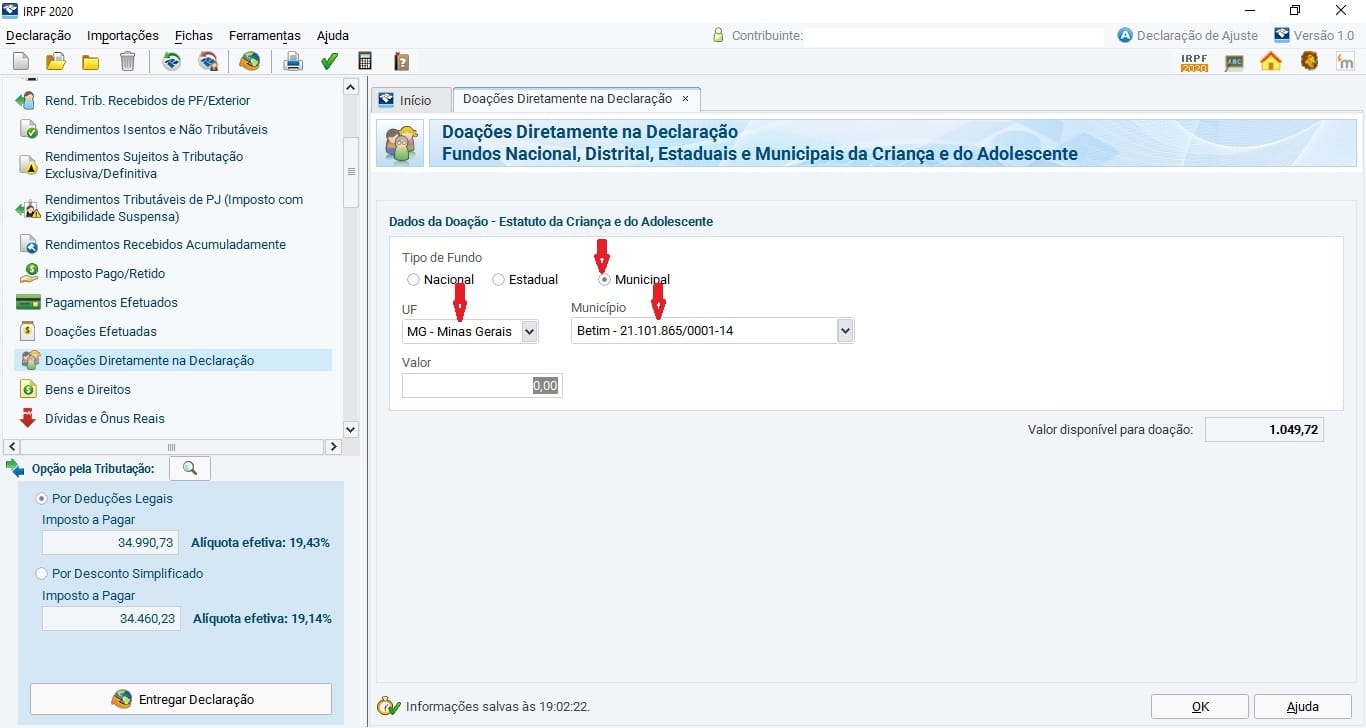This screenshot has height=728, width=1366.
Task: Open the calculator icon in toolbar
Action: pos(365,62)
